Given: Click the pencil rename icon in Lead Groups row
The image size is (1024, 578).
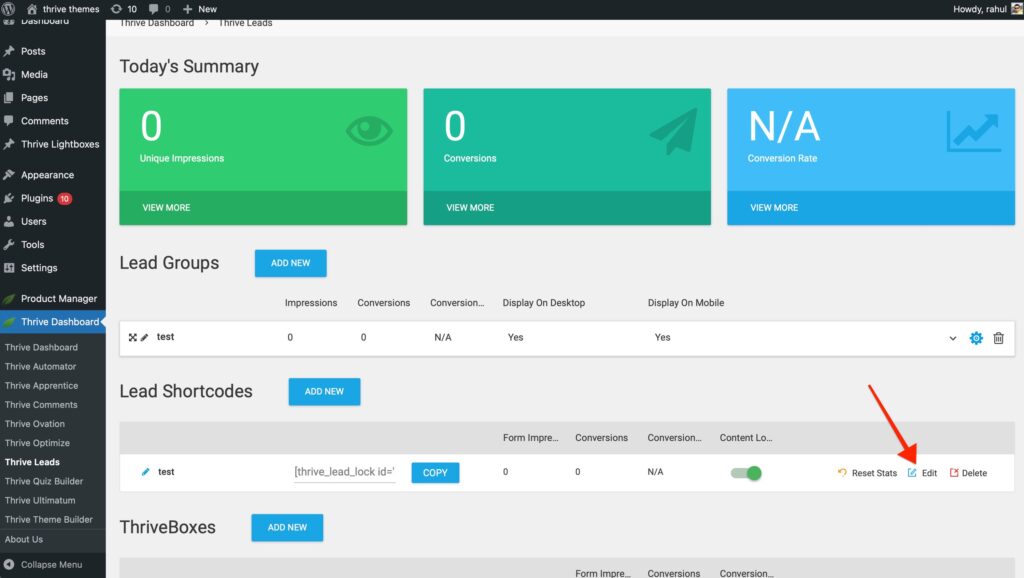Looking at the screenshot, I should [x=145, y=338].
